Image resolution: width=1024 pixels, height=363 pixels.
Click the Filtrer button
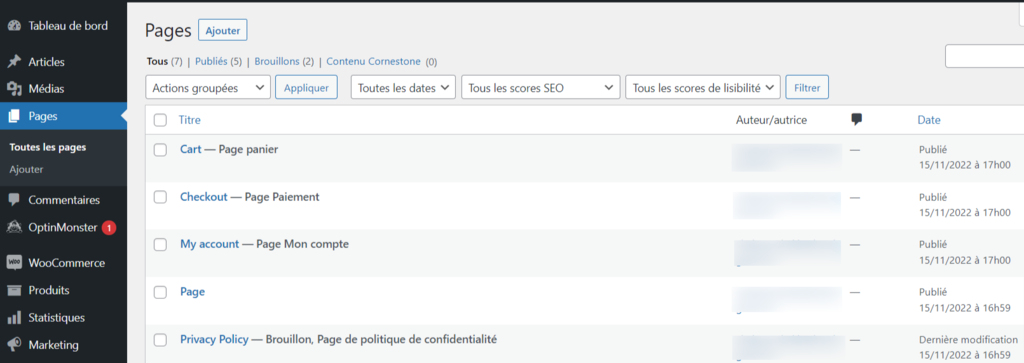tap(807, 87)
